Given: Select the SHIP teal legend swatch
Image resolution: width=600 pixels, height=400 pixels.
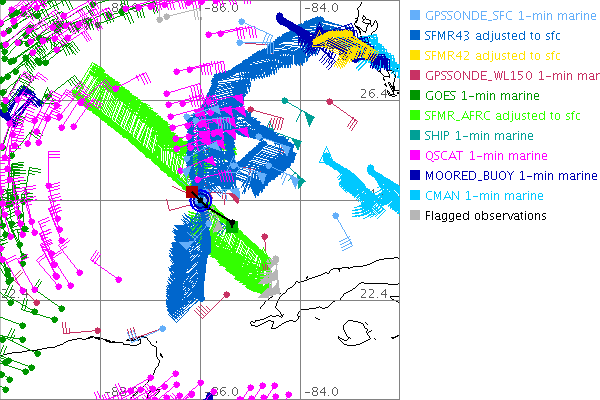Looking at the screenshot, I should coord(415,136).
